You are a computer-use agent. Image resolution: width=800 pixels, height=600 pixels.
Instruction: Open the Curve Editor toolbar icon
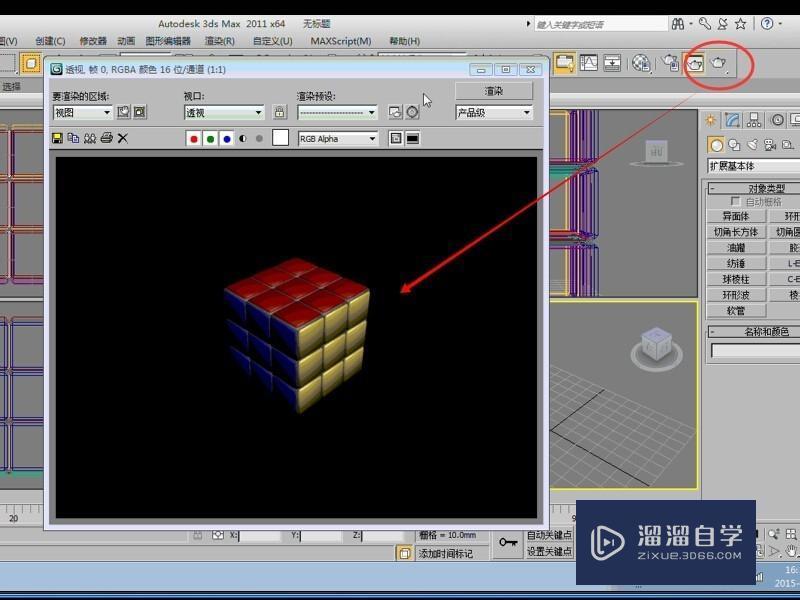click(x=588, y=63)
